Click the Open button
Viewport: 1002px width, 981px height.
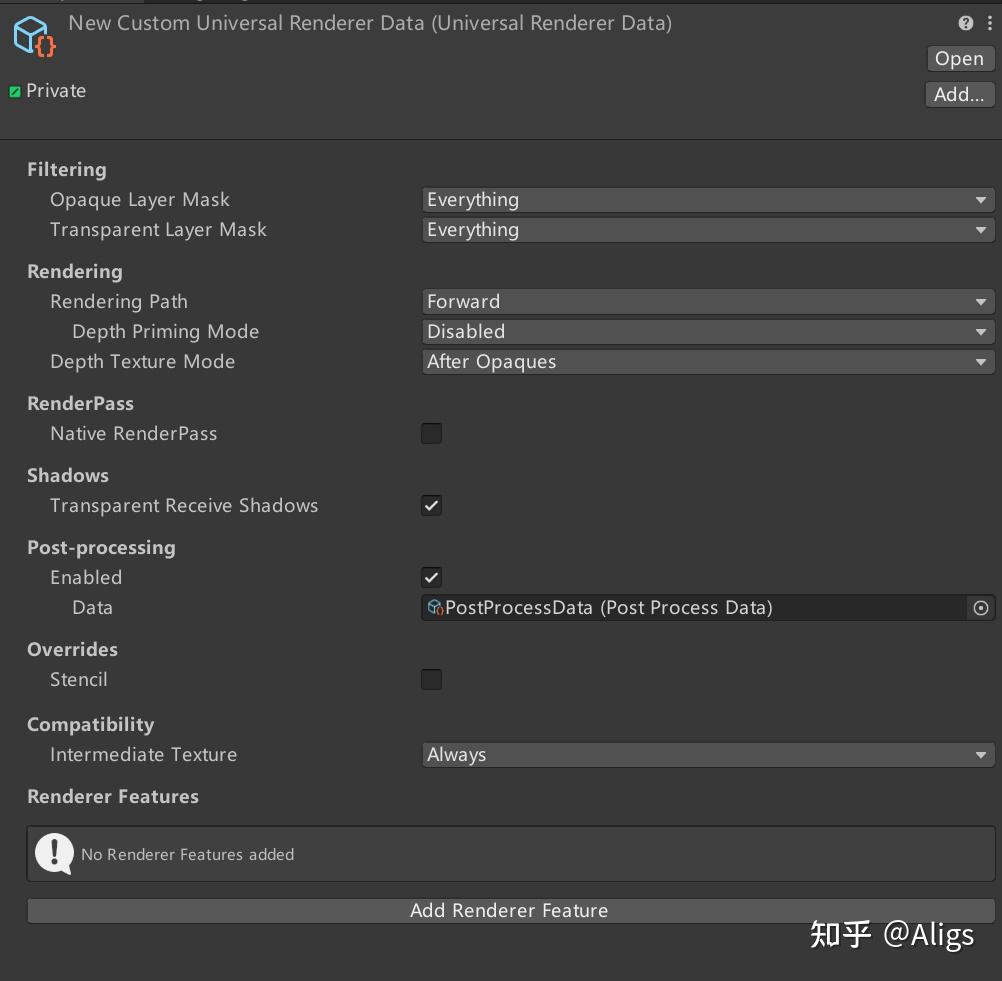pos(958,58)
